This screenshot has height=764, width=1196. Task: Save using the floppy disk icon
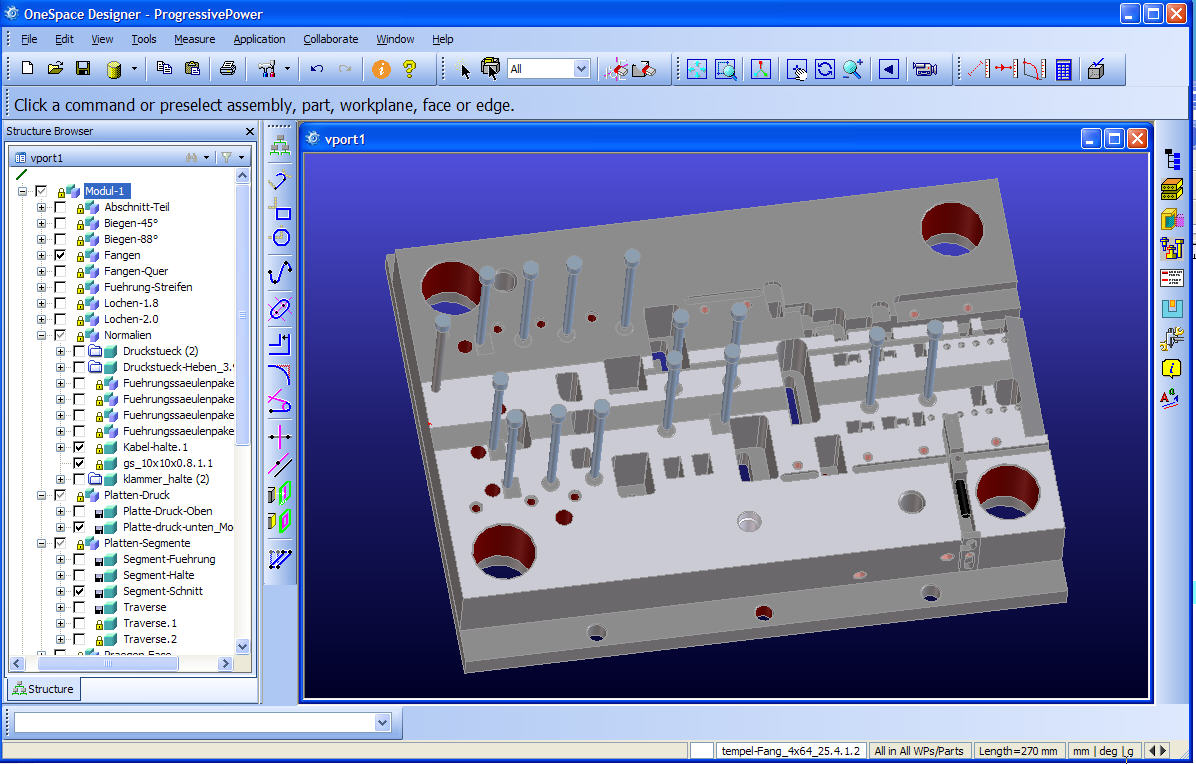pos(83,69)
